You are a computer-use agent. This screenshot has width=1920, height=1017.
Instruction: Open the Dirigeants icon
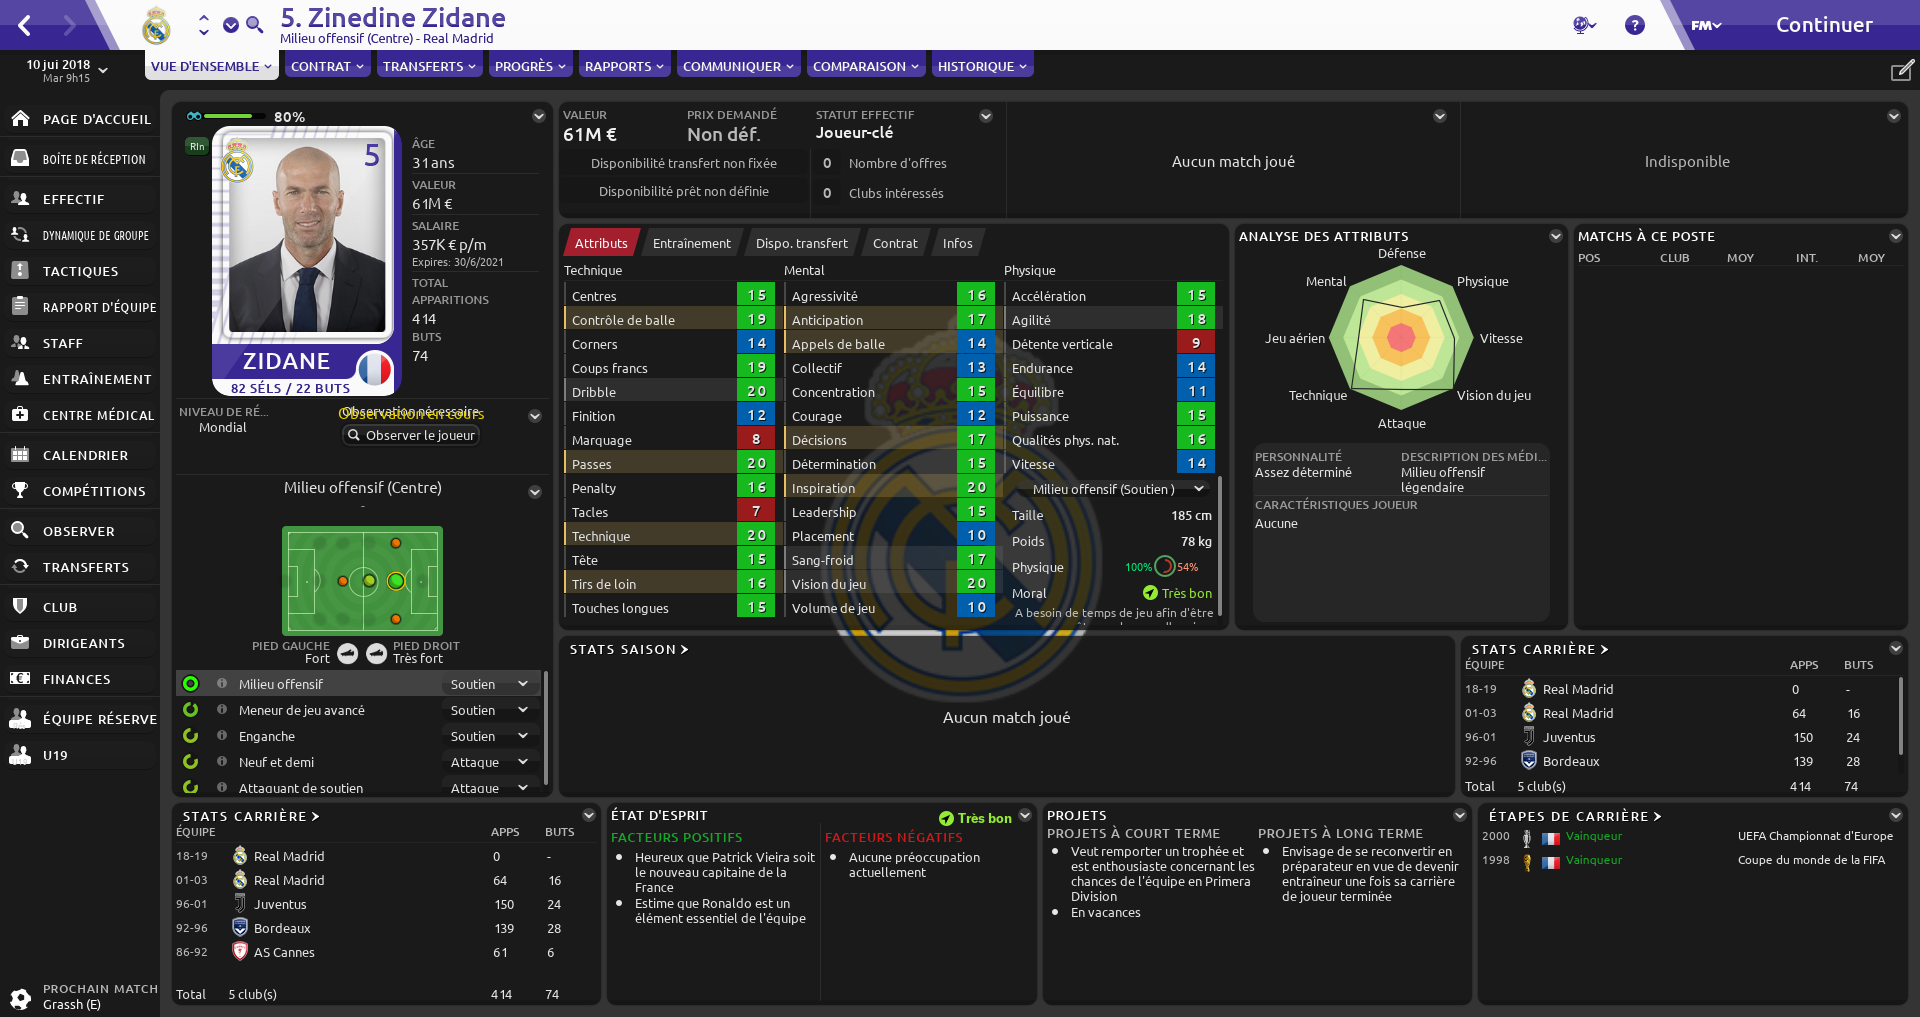tap(20, 642)
